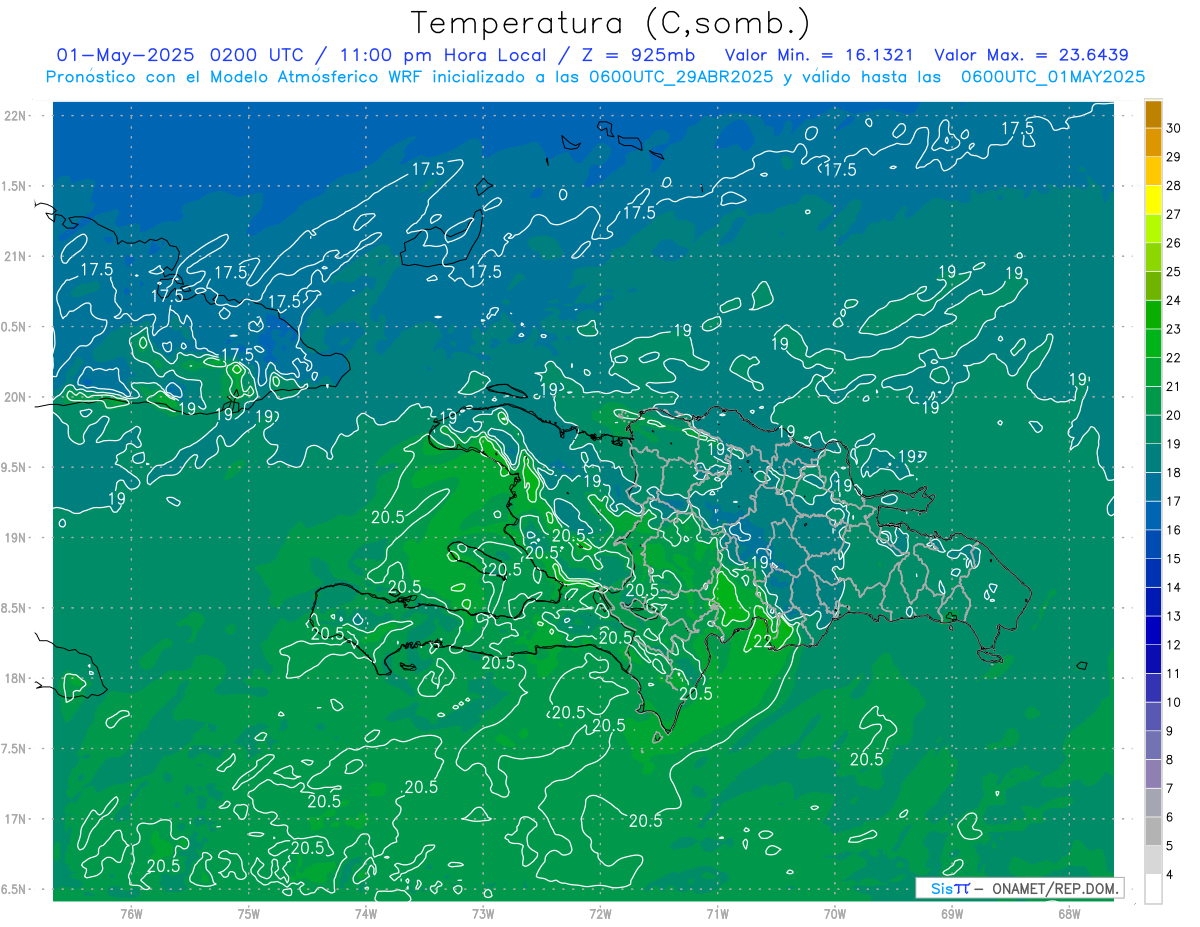The image size is (1200, 927).
Task: Click the "71W" longitude axis label
Action: [x=717, y=914]
